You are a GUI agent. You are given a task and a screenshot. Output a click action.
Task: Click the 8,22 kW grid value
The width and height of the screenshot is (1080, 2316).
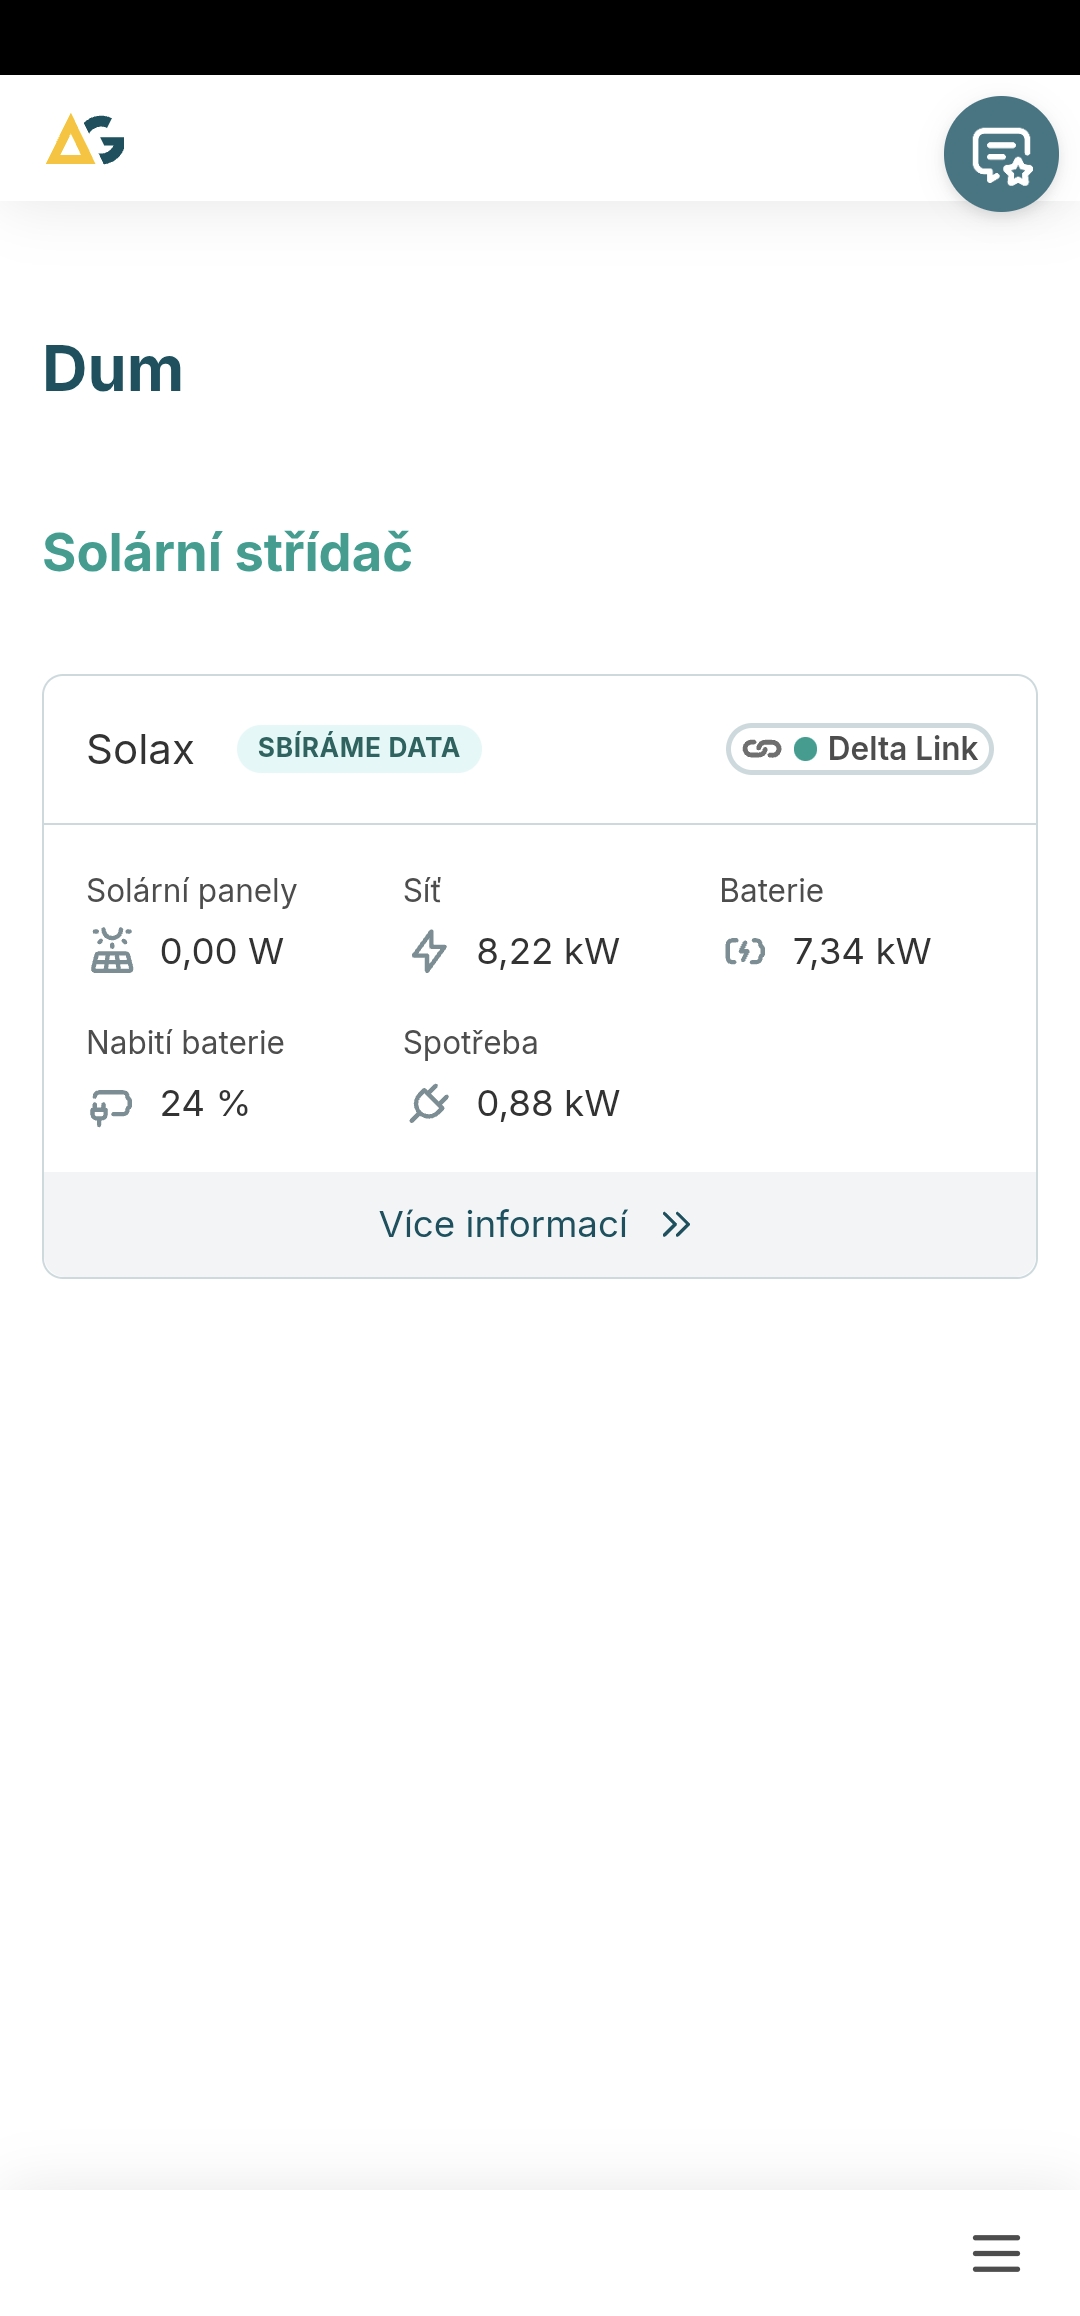tap(548, 951)
